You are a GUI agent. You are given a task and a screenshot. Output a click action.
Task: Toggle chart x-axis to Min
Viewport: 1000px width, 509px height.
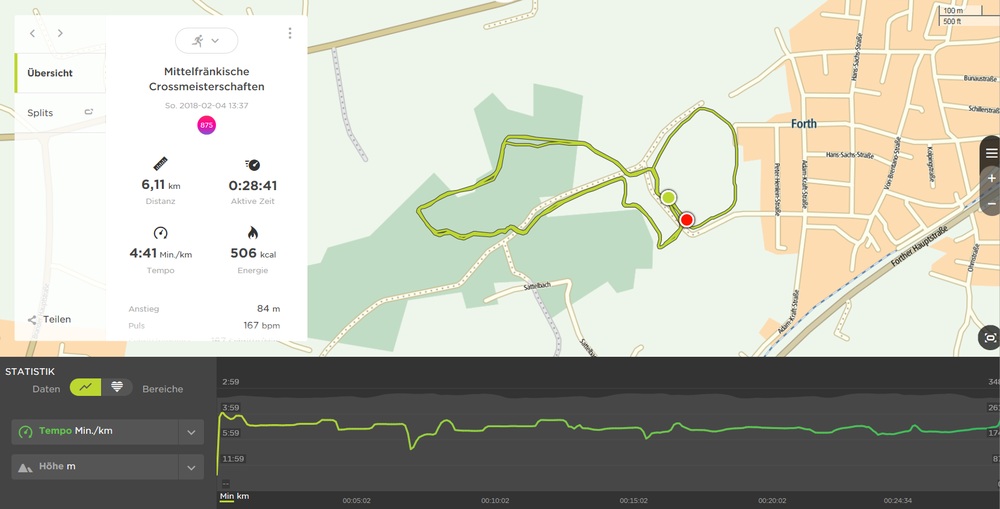point(227,496)
